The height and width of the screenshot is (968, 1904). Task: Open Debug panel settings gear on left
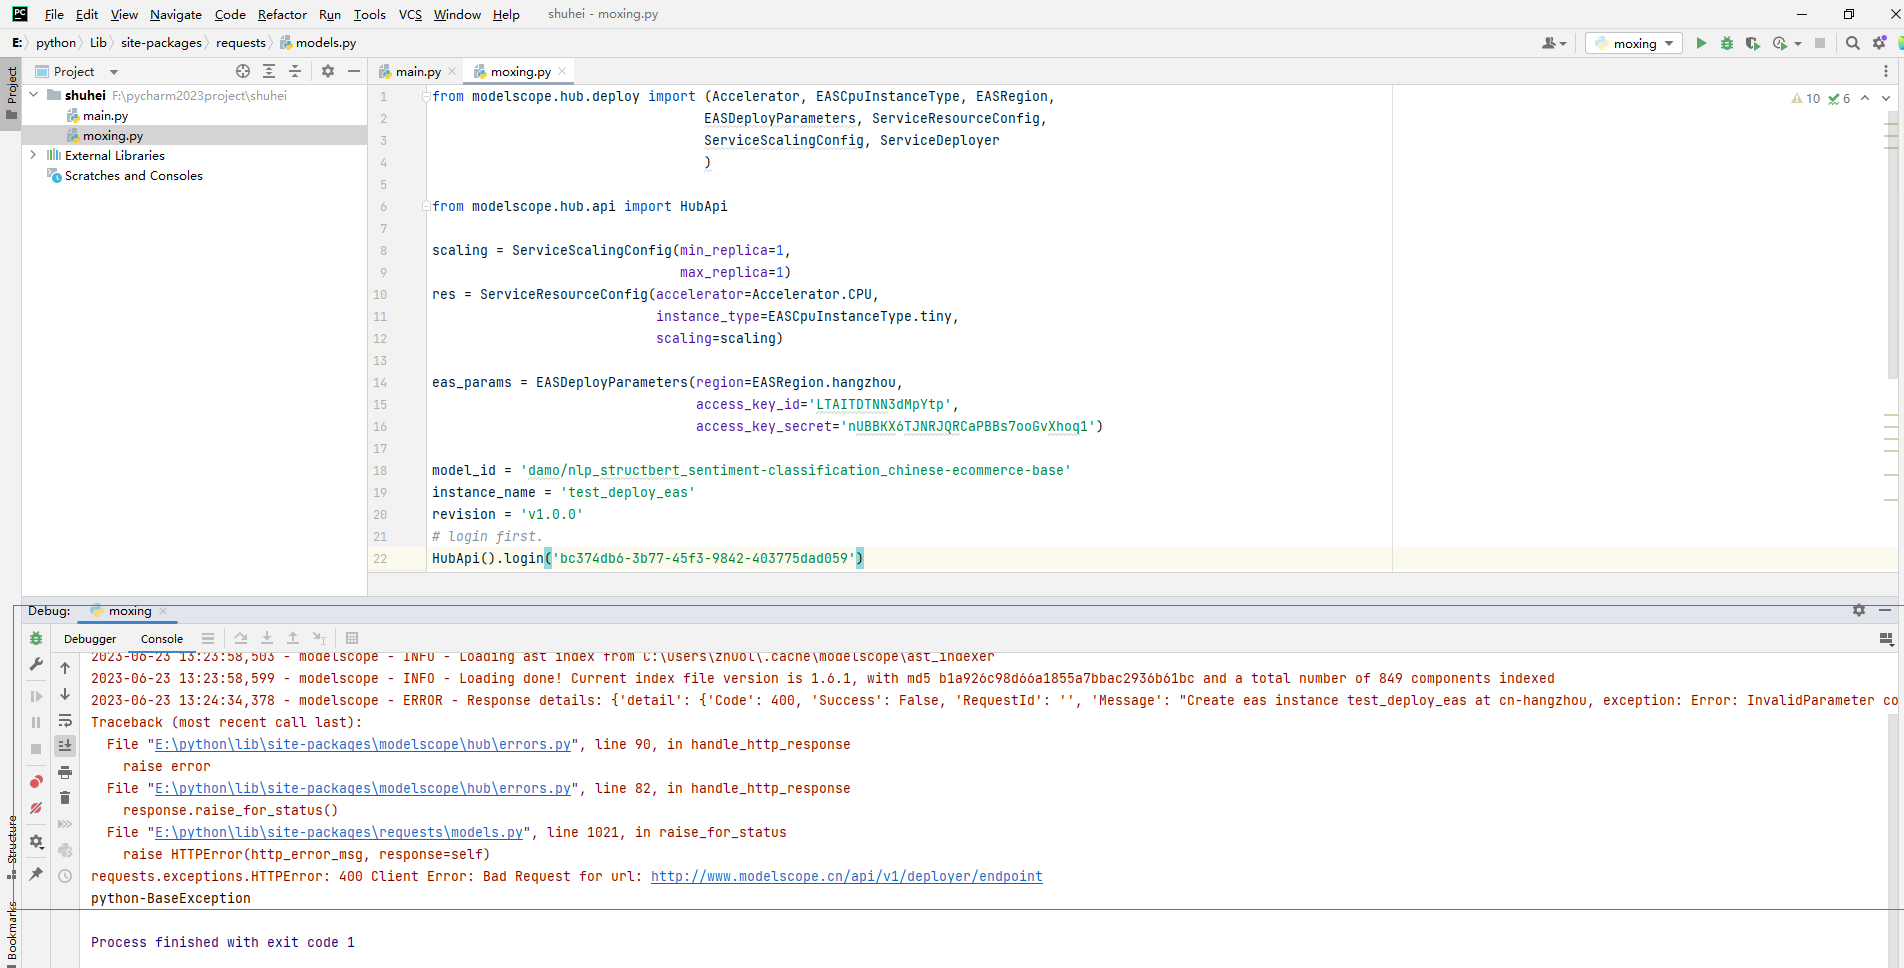[36, 842]
